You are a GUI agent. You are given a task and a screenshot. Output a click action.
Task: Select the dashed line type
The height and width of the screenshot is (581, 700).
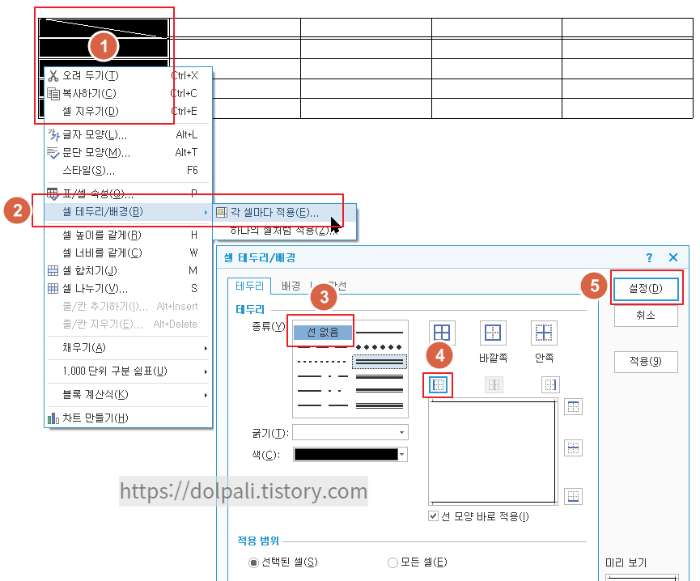(x=322, y=347)
